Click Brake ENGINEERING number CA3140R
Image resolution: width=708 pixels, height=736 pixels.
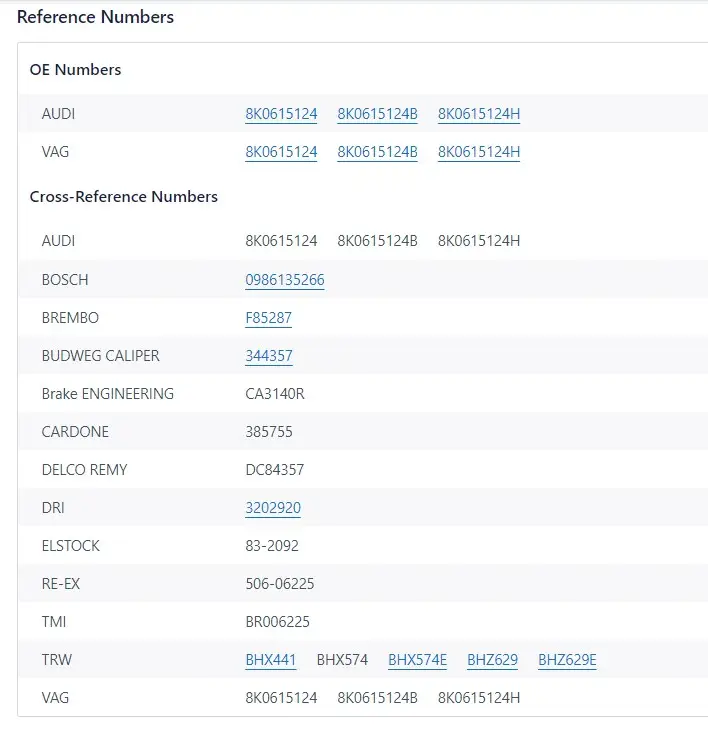point(275,394)
